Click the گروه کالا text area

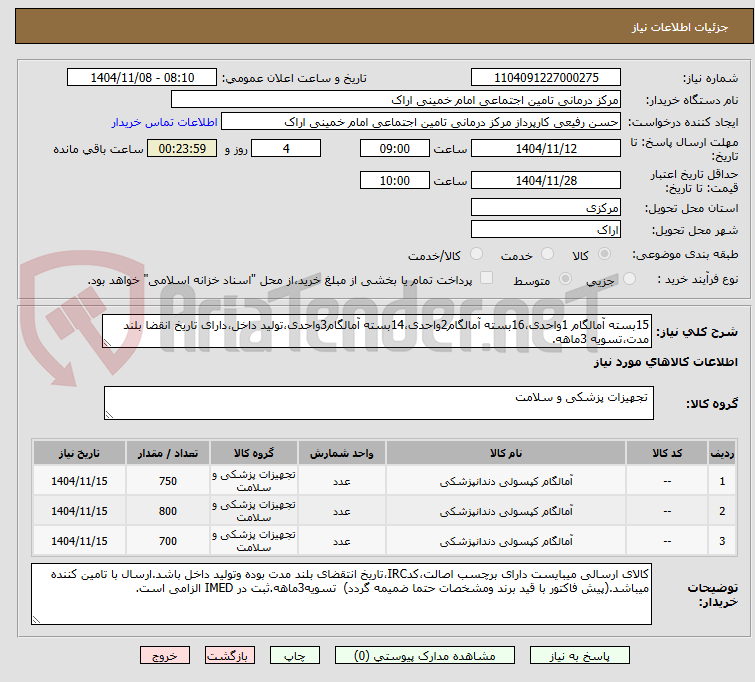pos(378,403)
